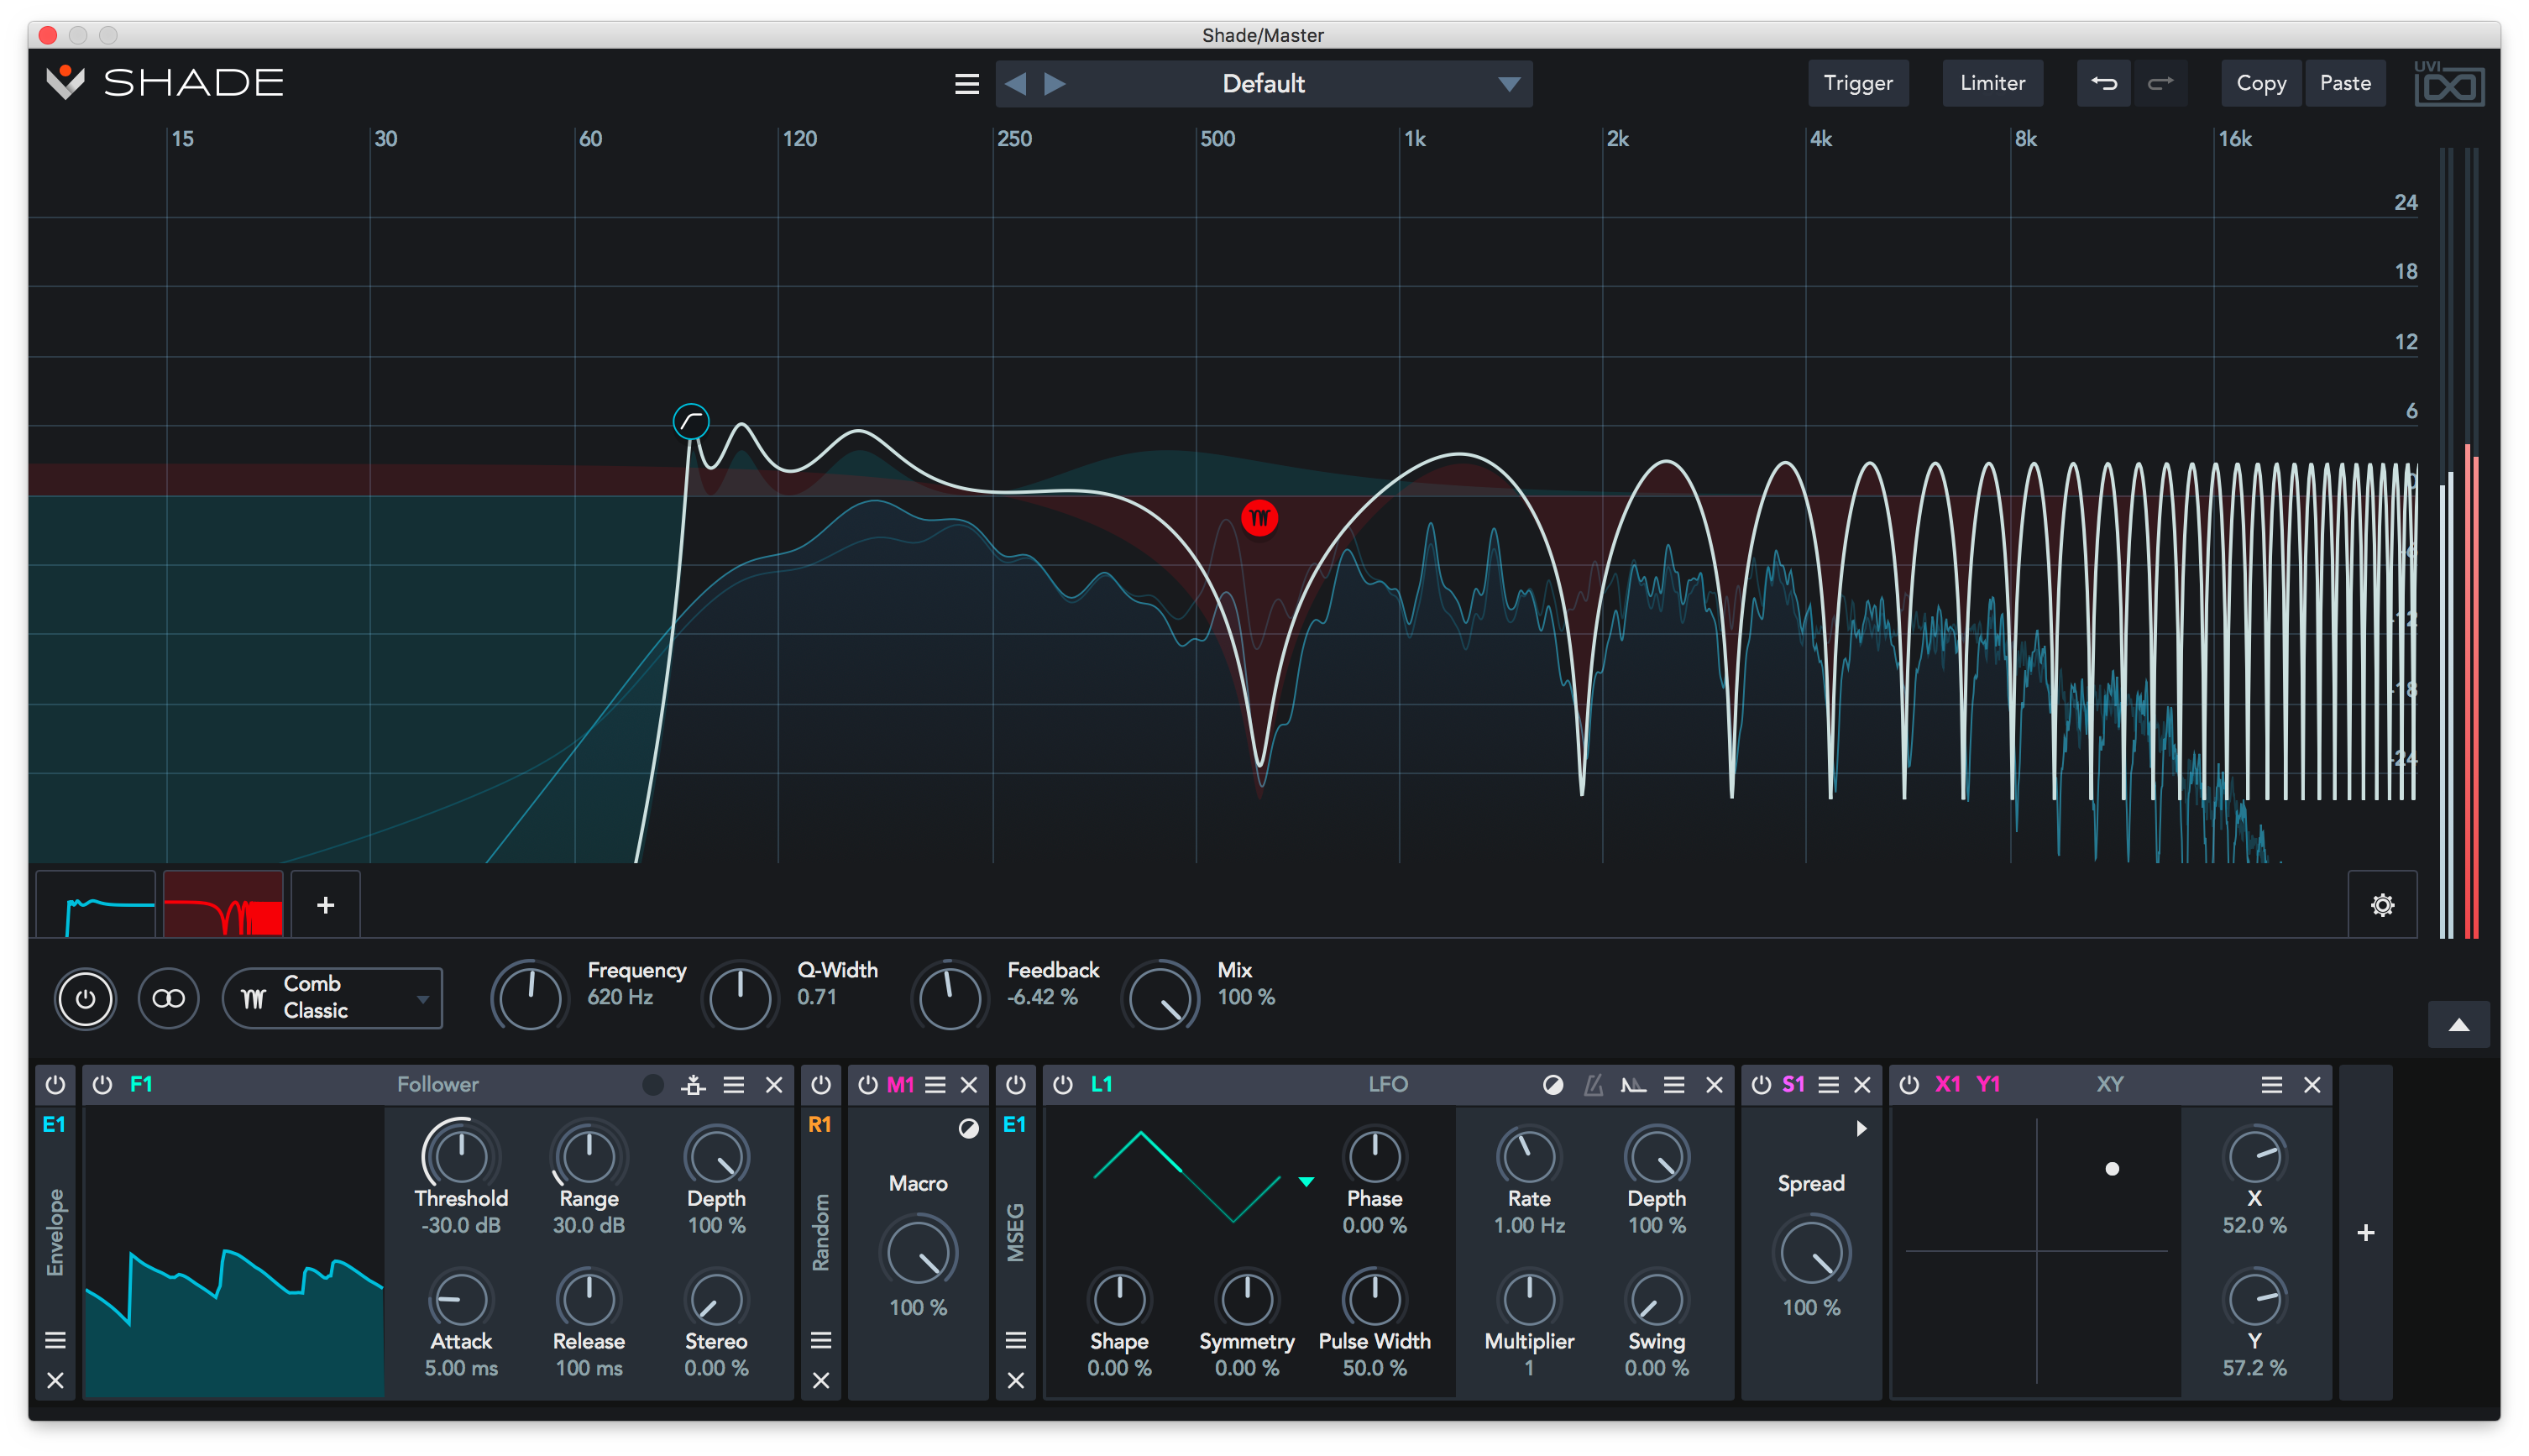The height and width of the screenshot is (1456, 2529).
Task: Toggle the comb filter band power button
Action: (85, 998)
